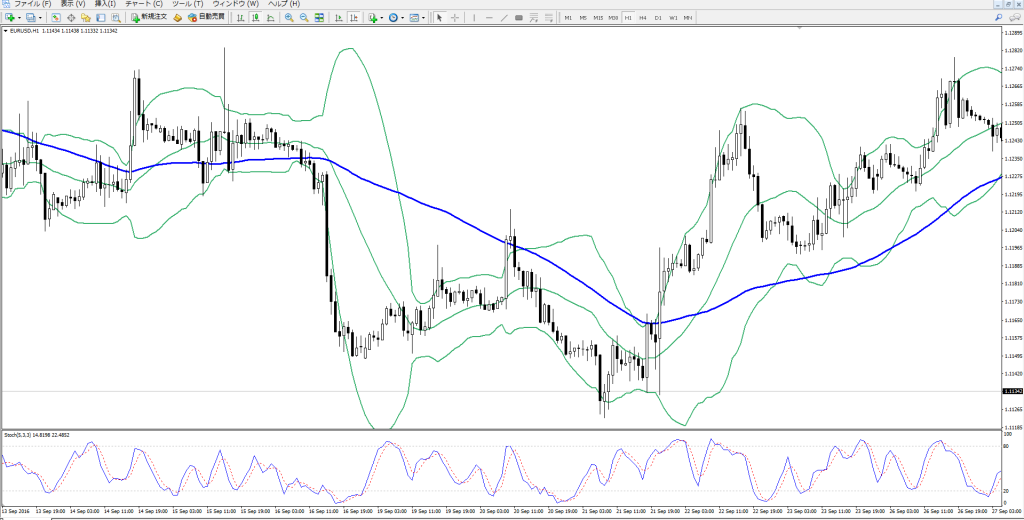1024x520 pixels.
Task: Select the H1 timeframe button
Action: [628, 18]
